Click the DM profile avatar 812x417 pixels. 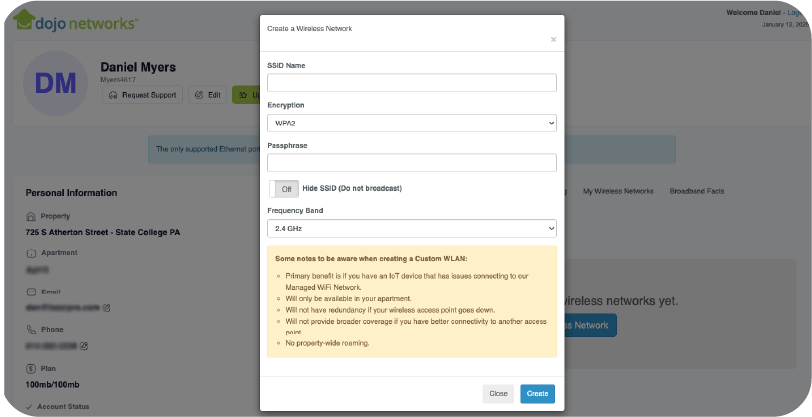[56, 82]
